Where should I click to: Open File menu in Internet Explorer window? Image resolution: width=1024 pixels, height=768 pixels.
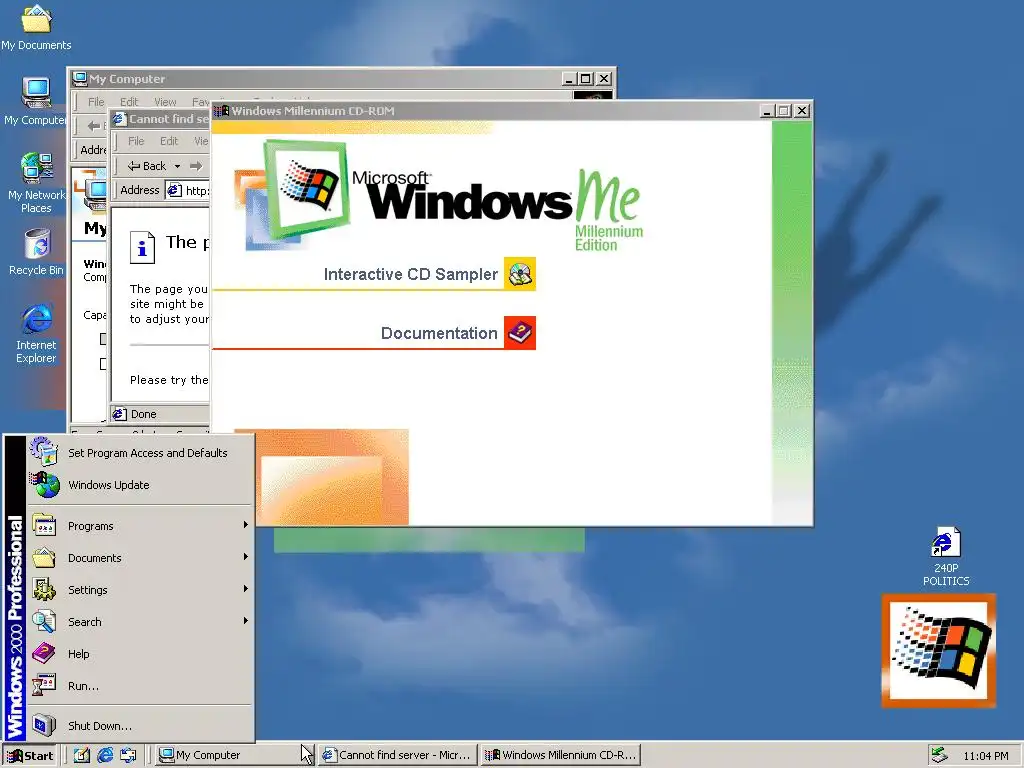pos(136,141)
